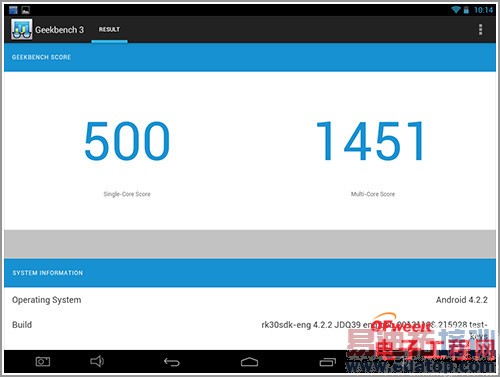Screen dimensions: 500x377
Task: Tap the 10:14 clock in status bar
Action: 483,10
